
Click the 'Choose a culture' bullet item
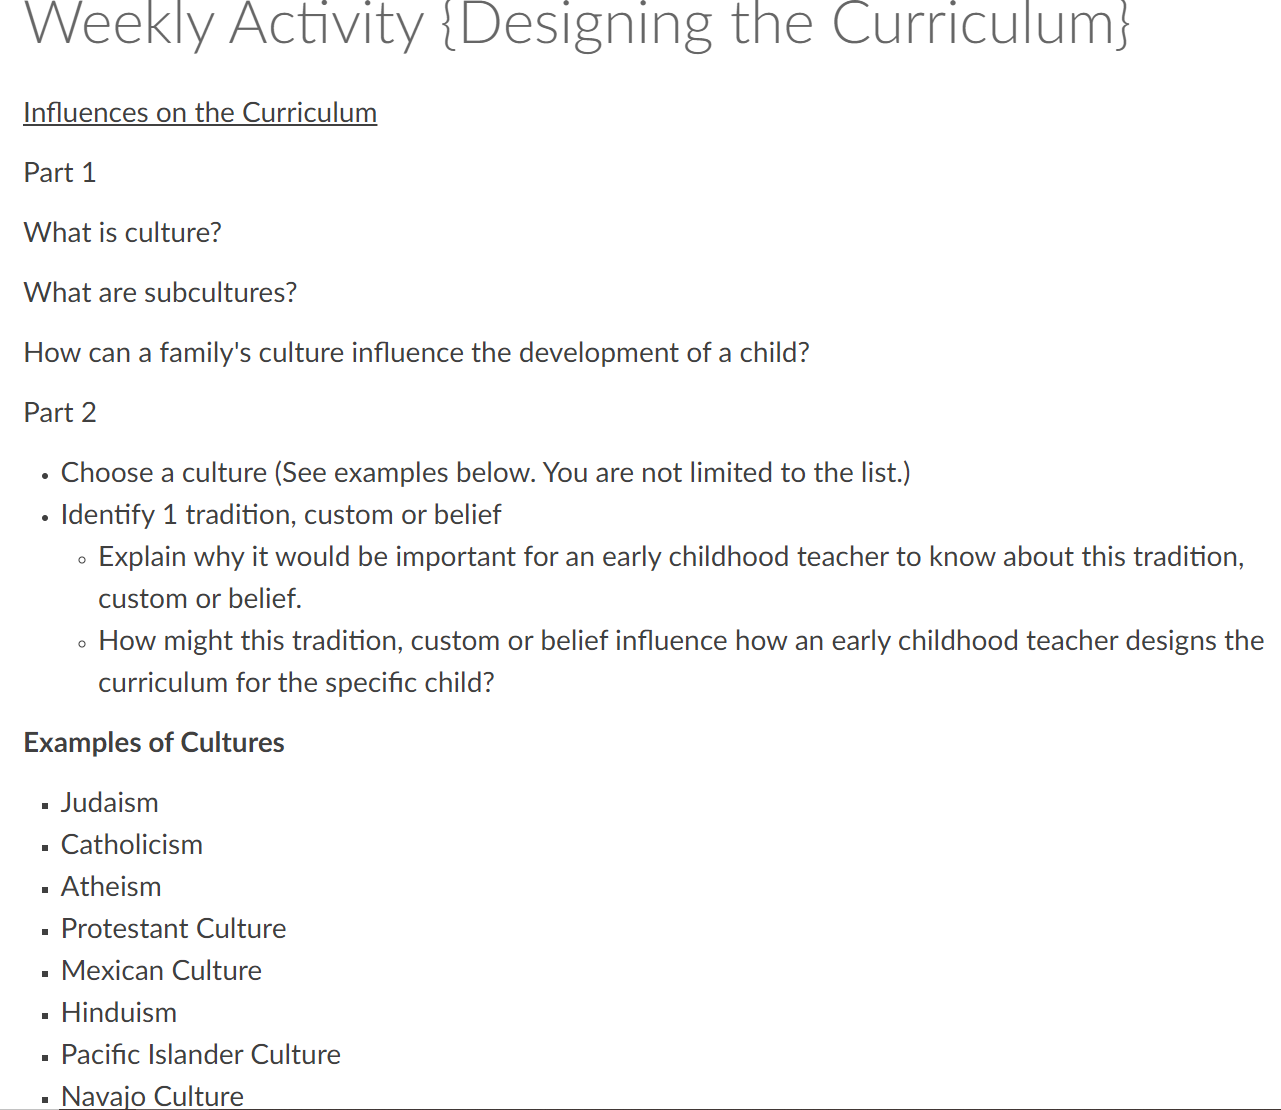click(x=486, y=472)
